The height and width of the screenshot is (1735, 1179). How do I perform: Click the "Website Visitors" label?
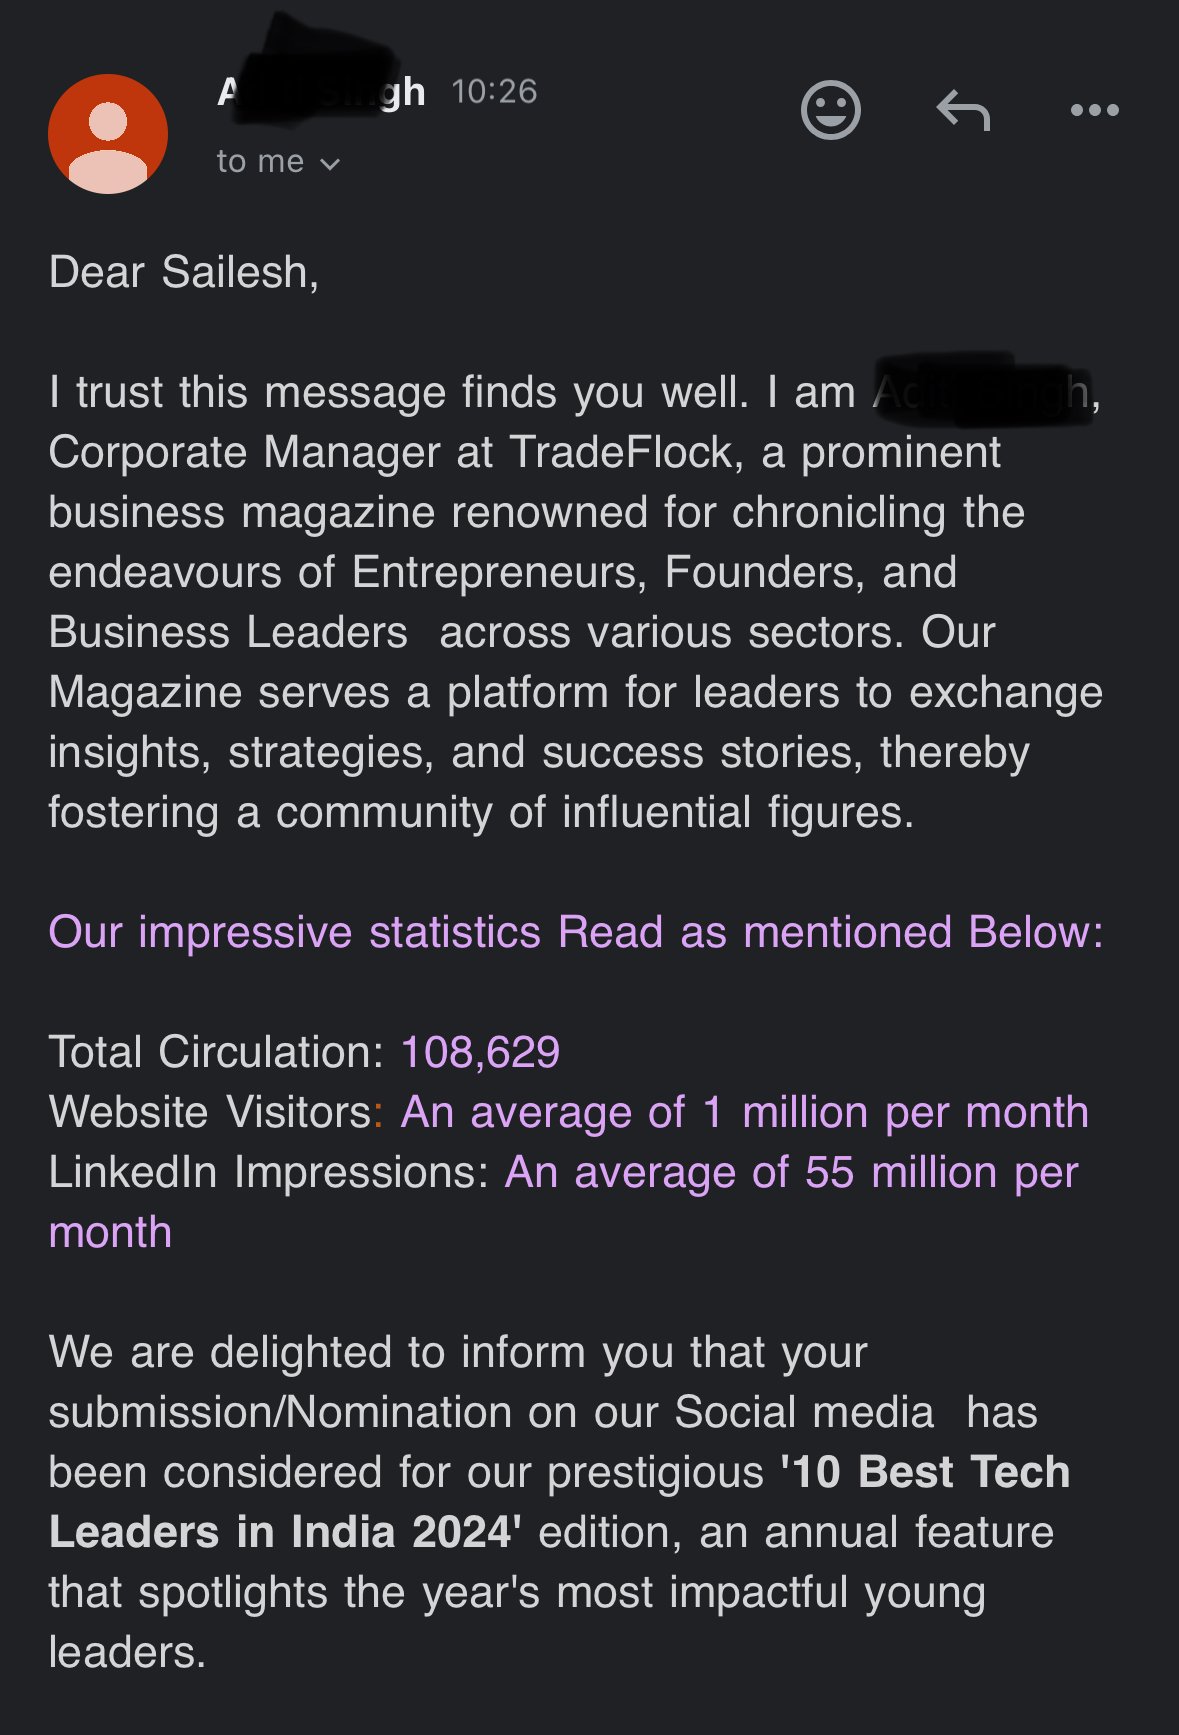(210, 1112)
